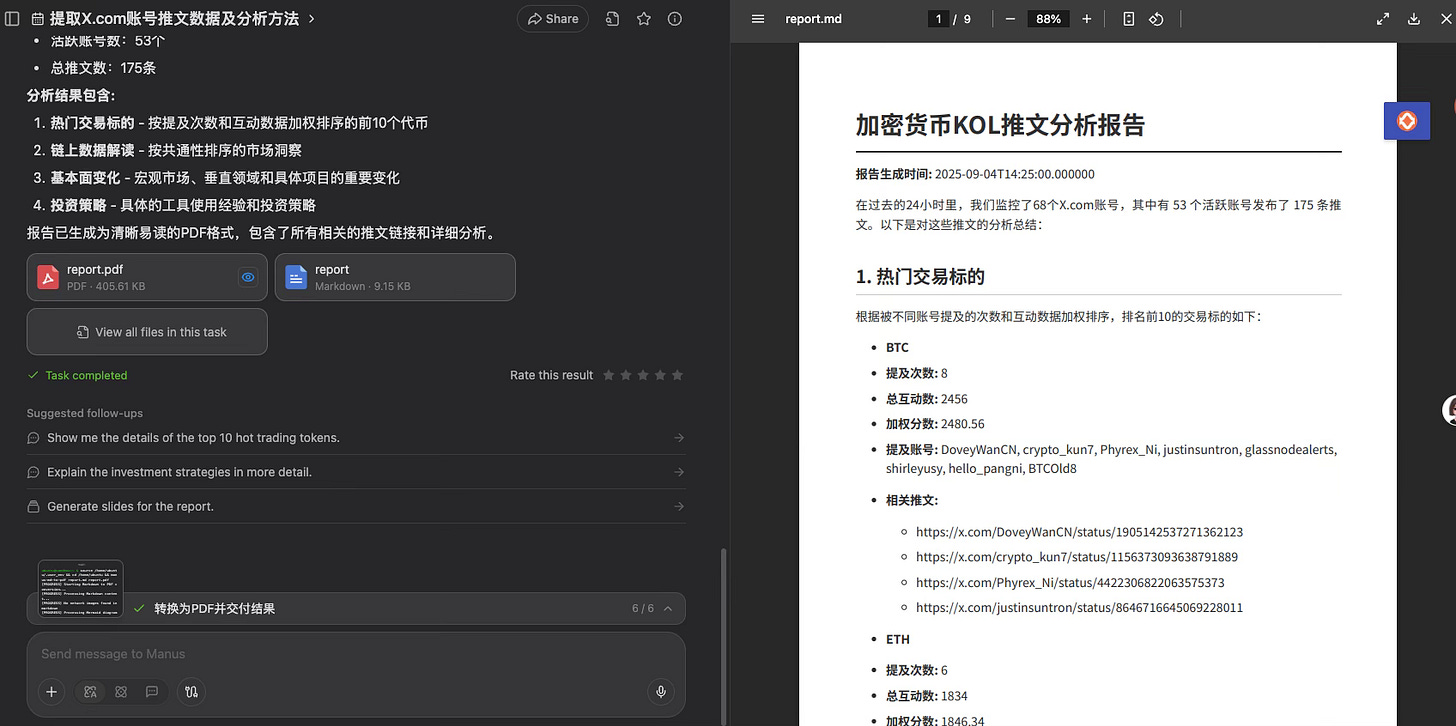Click the Task completed status text
Image resolution: width=1456 pixels, height=726 pixels.
coord(86,375)
